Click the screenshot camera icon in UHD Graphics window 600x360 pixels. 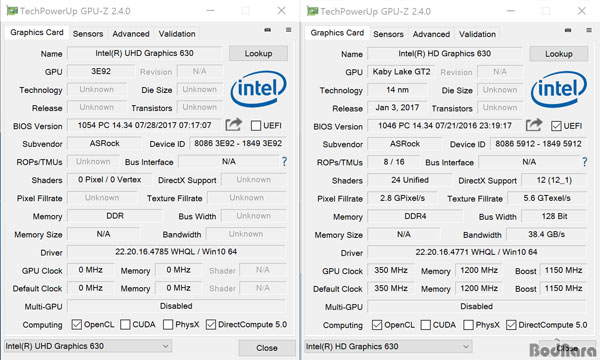tap(267, 30)
